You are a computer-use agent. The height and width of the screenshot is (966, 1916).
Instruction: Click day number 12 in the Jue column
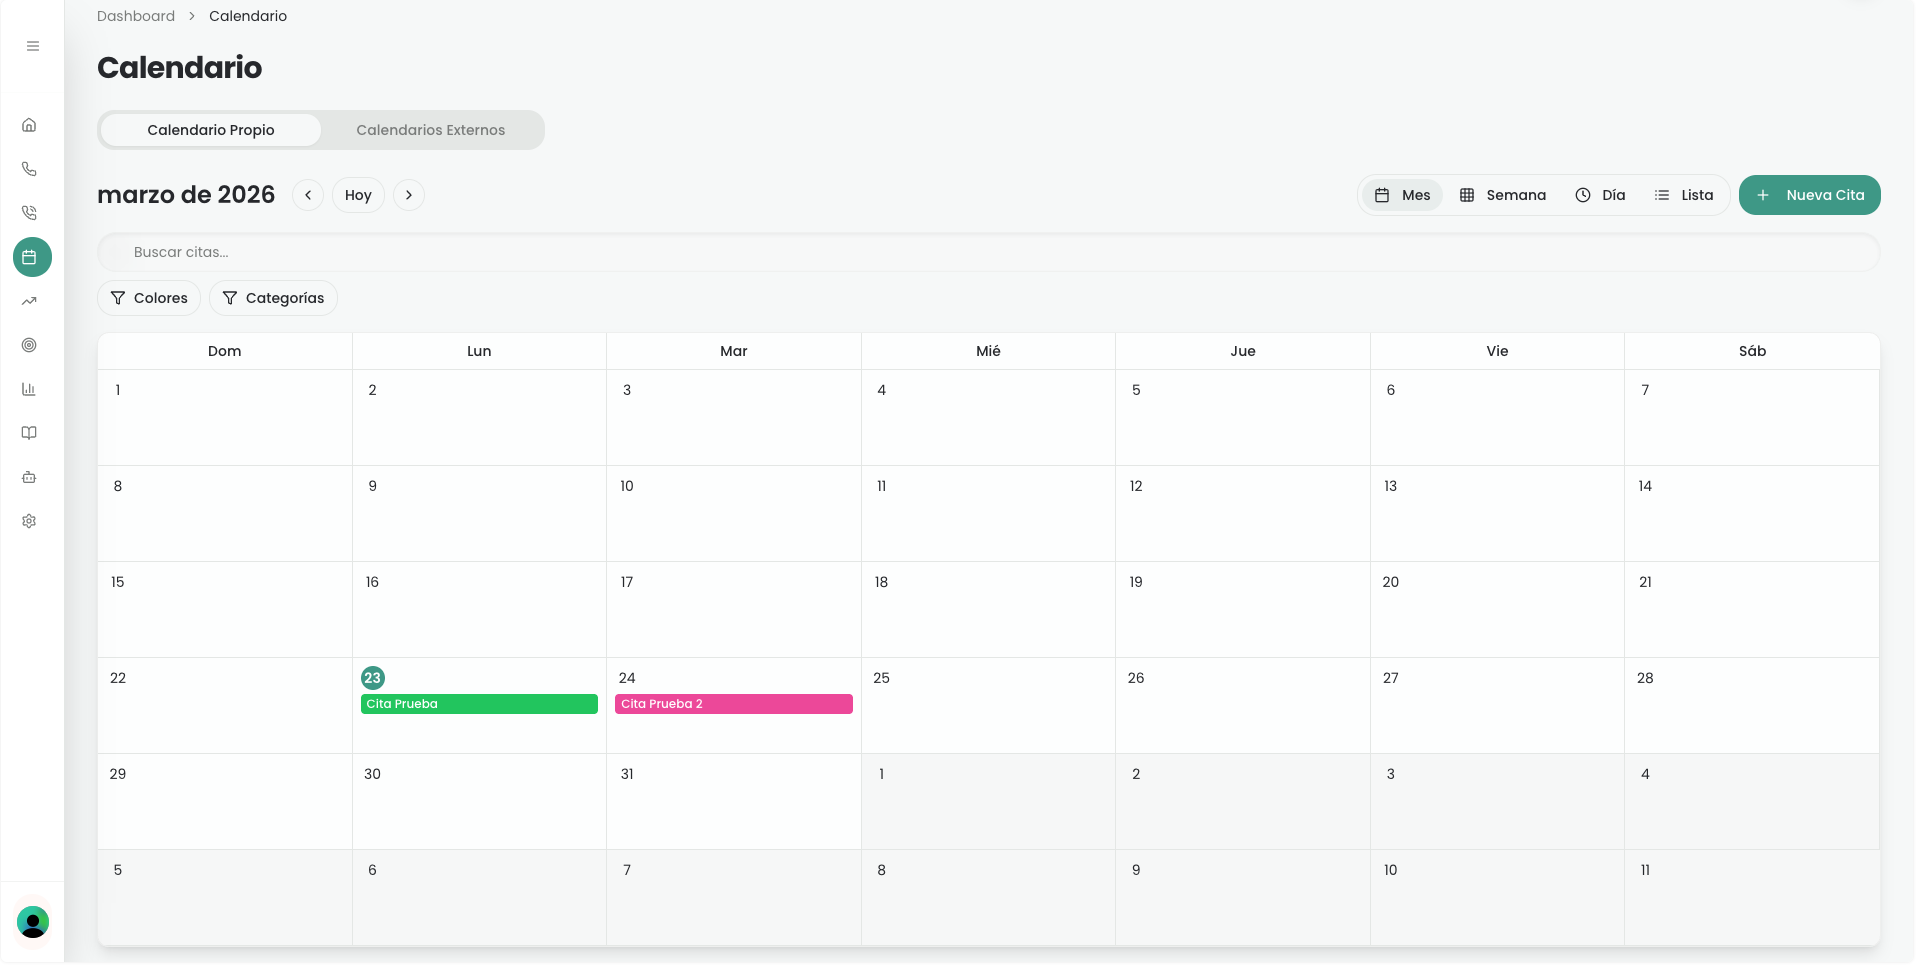coord(1136,486)
